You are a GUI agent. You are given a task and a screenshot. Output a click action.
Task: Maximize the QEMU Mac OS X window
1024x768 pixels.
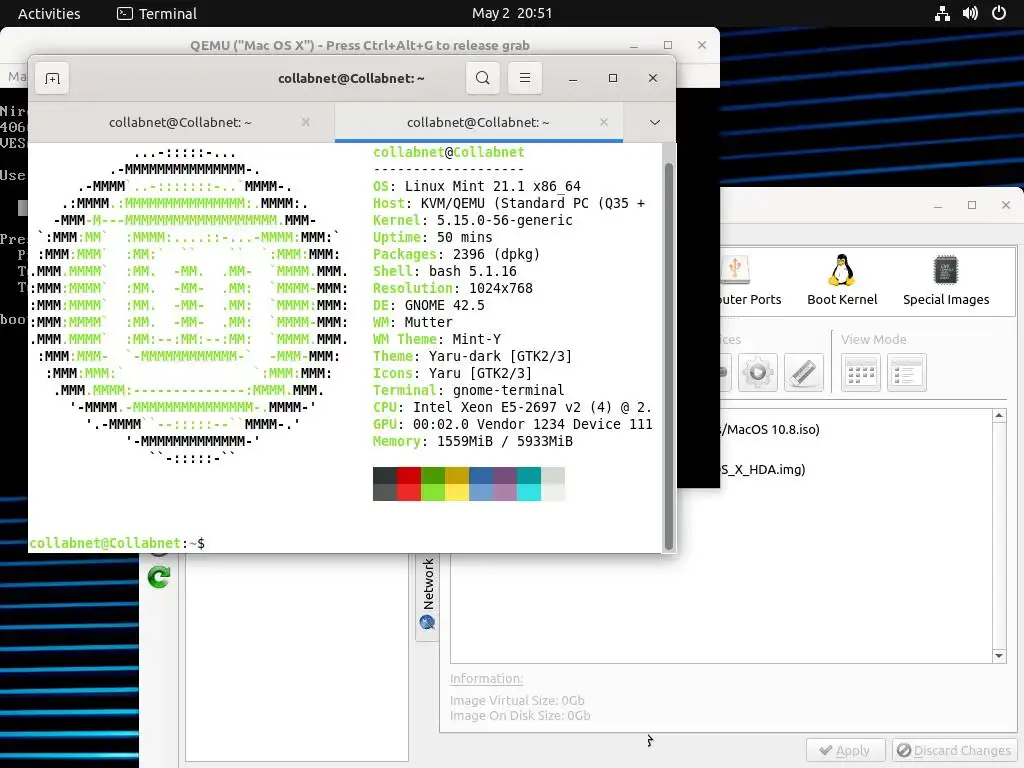coord(667,45)
